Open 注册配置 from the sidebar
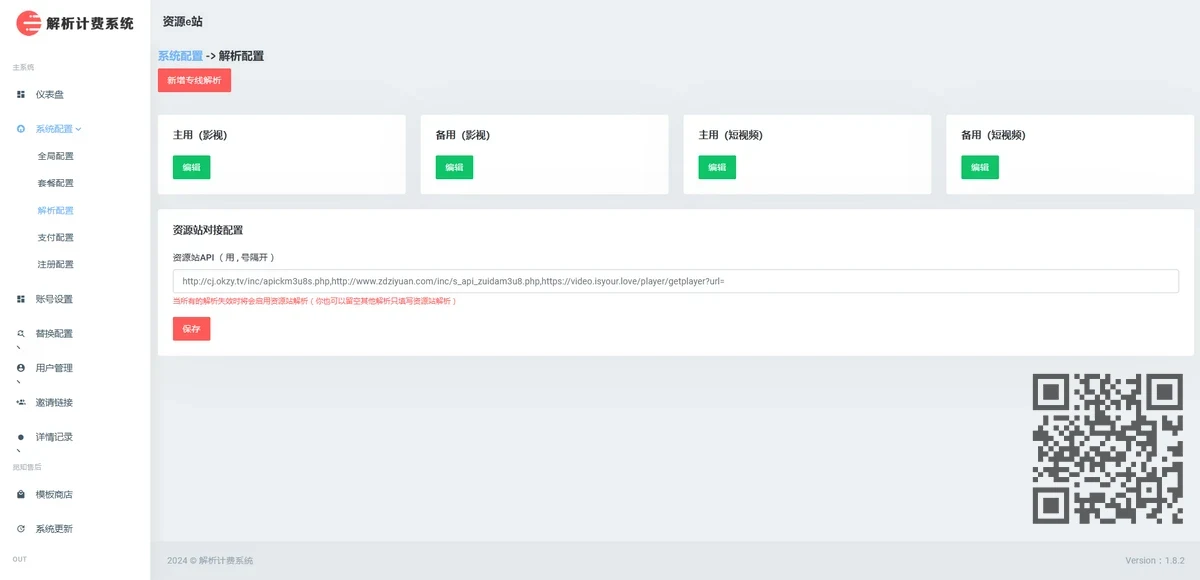1200x580 pixels. click(x=57, y=264)
